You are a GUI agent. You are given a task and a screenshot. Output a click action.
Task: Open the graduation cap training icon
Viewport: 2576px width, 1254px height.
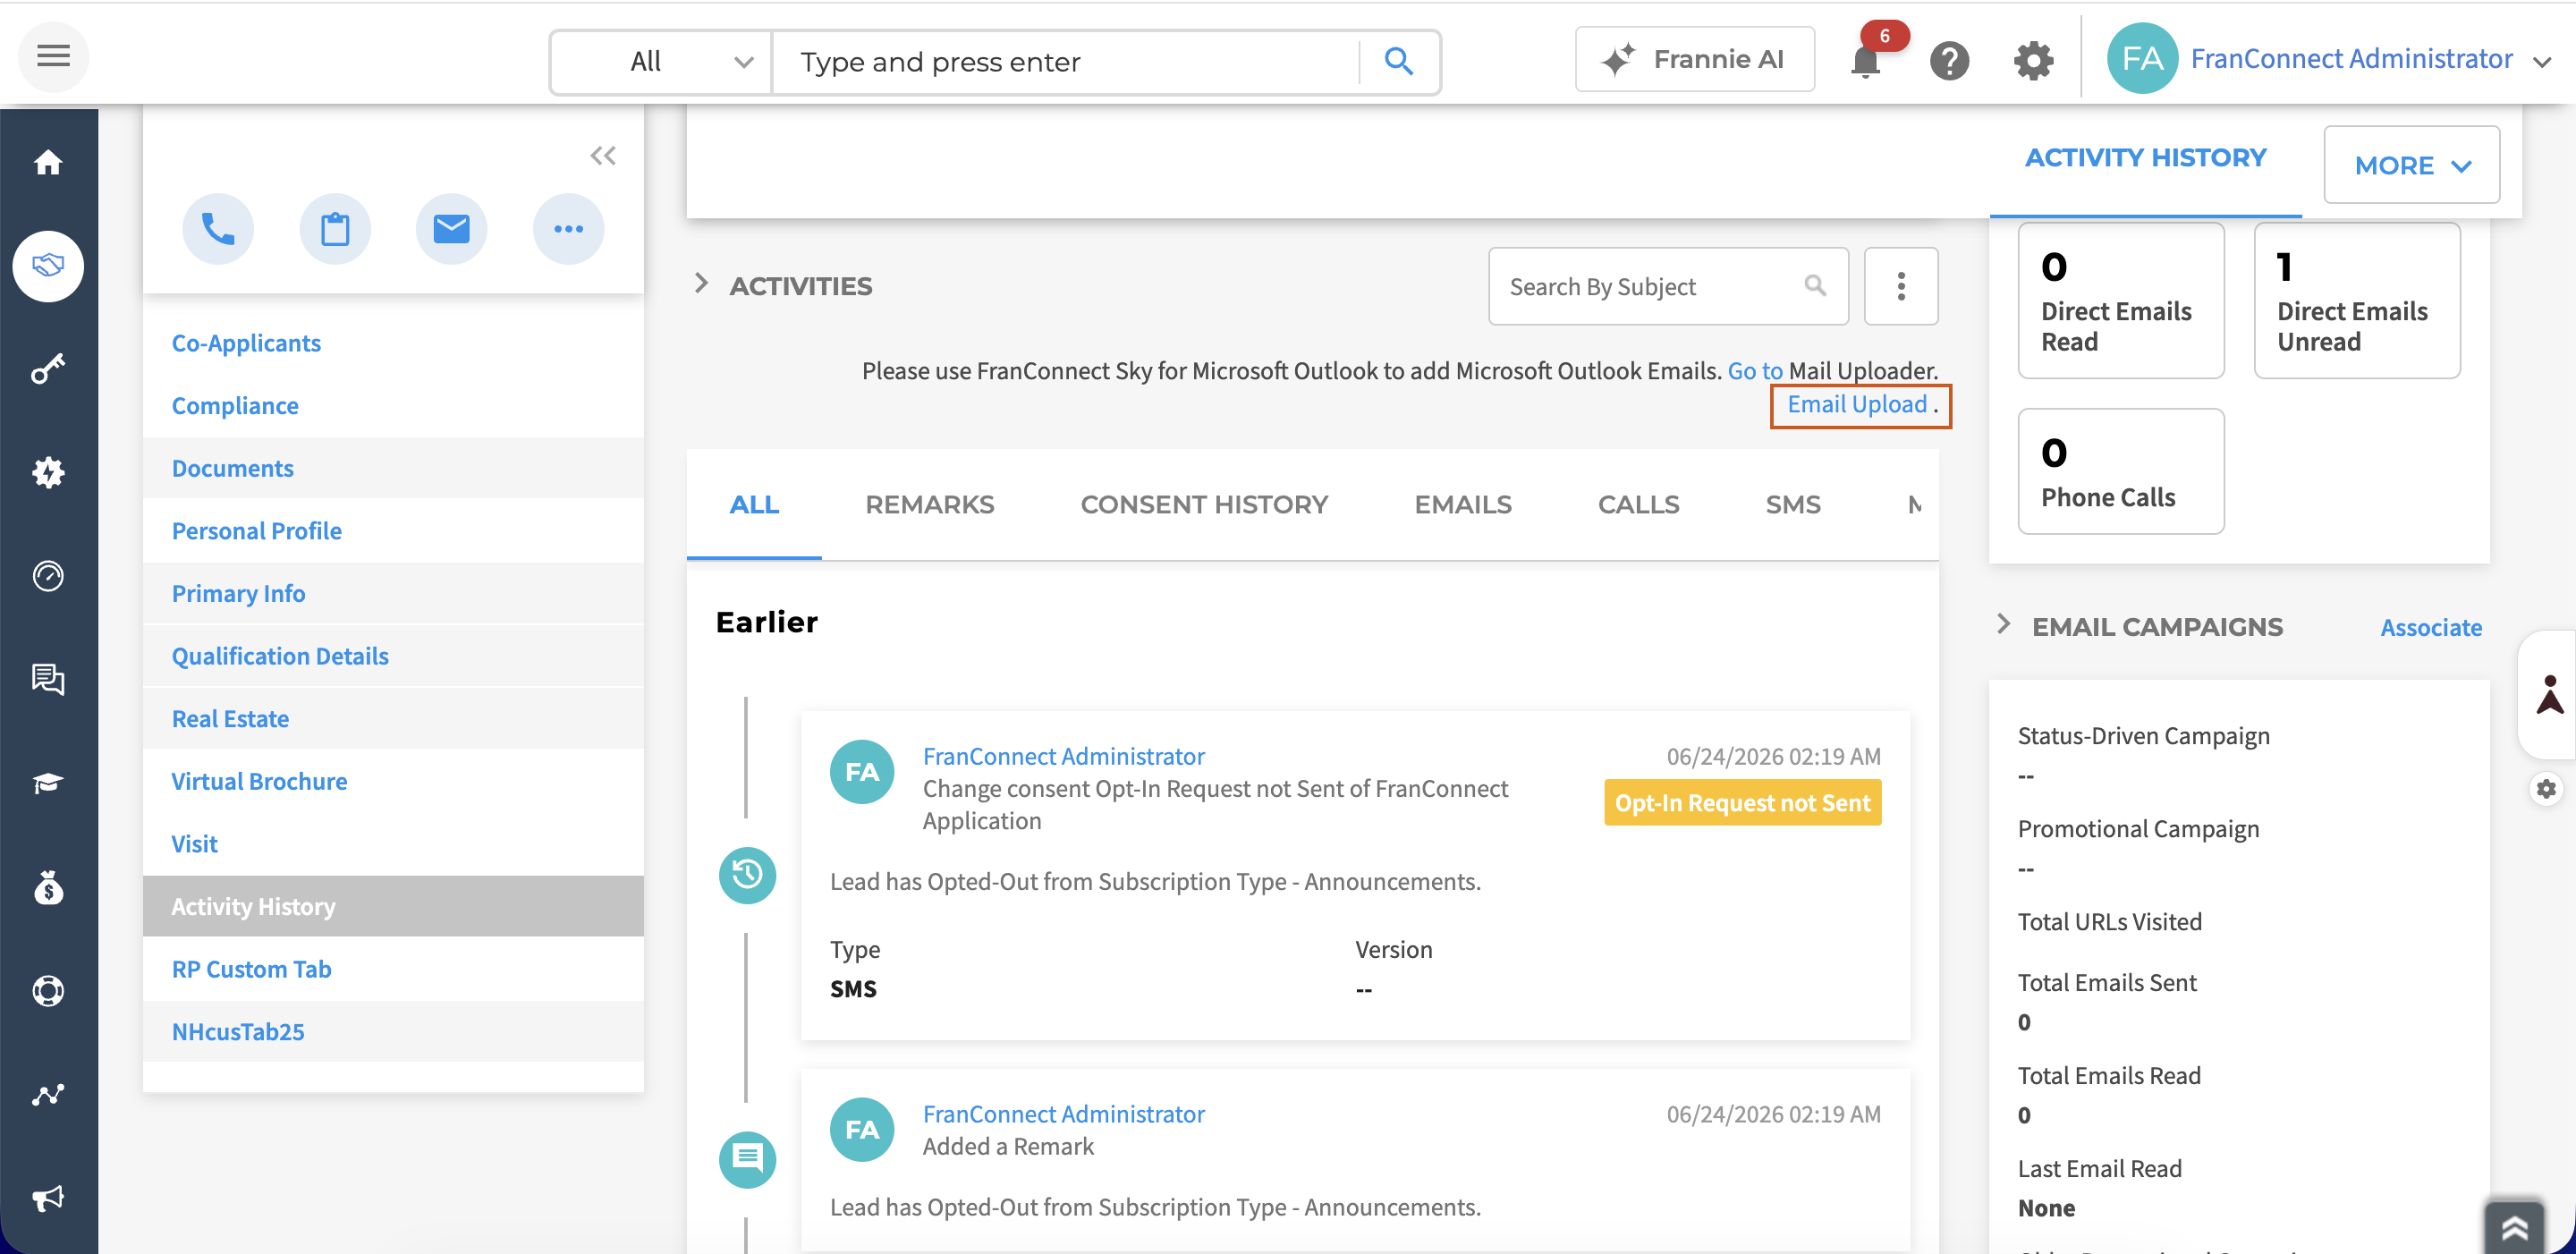[48, 783]
